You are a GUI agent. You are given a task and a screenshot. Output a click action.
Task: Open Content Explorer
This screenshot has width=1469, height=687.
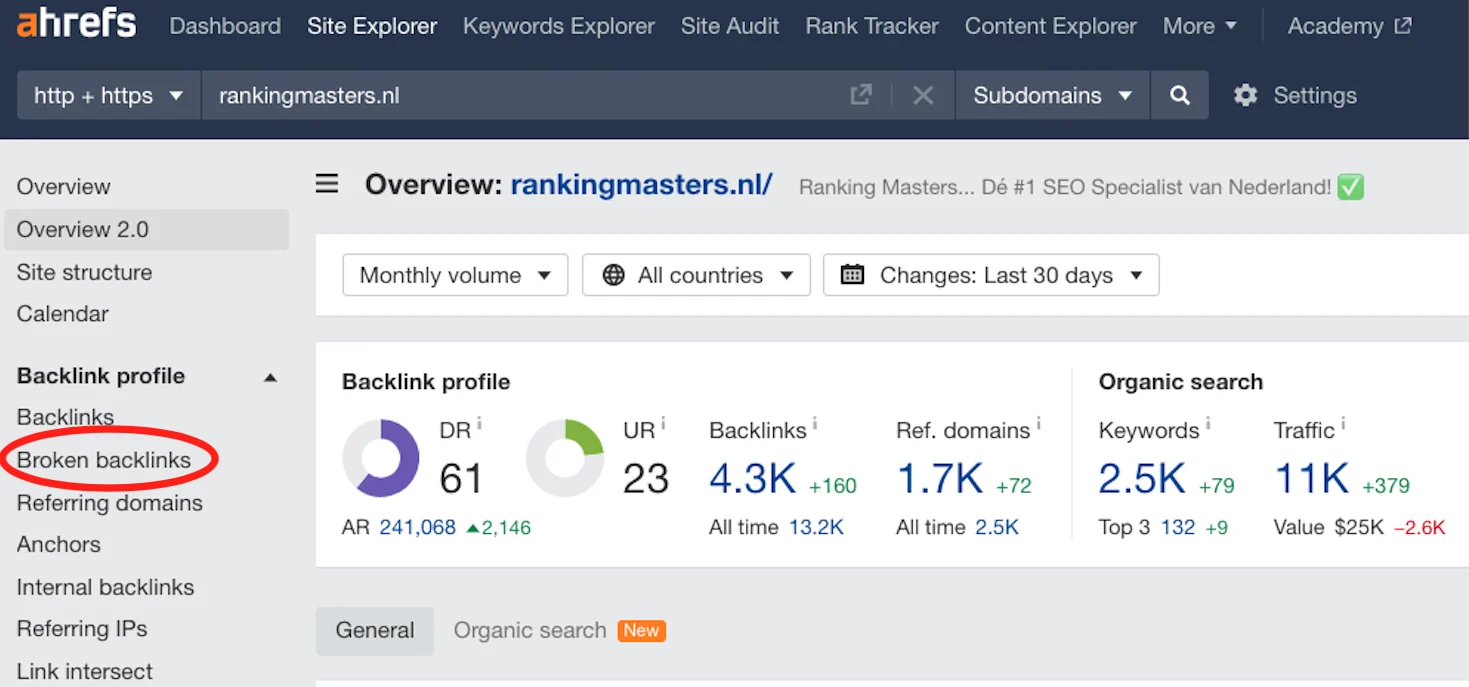coord(1051,26)
